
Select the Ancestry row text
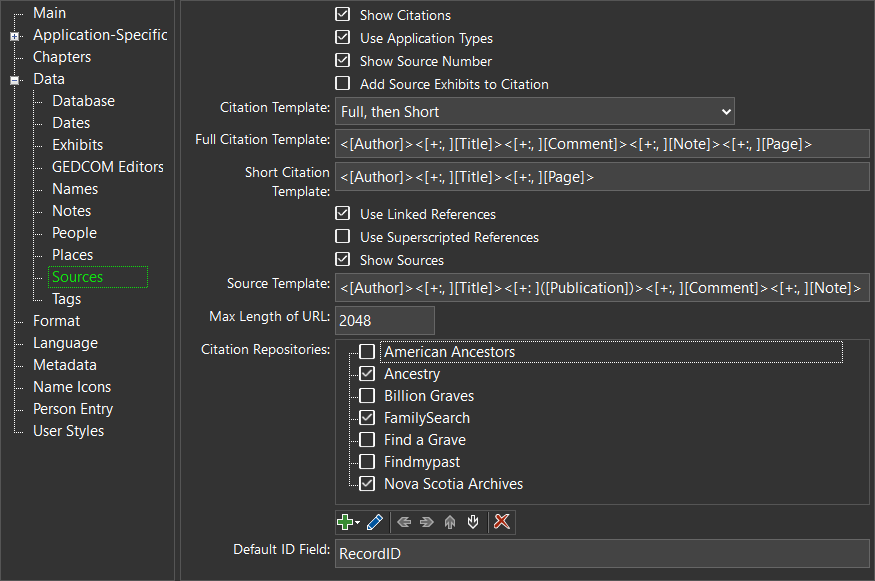(412, 374)
